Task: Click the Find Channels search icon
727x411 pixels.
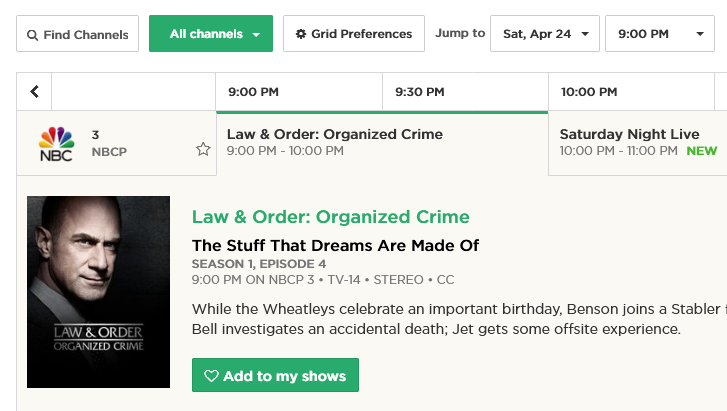Action: click(33, 35)
